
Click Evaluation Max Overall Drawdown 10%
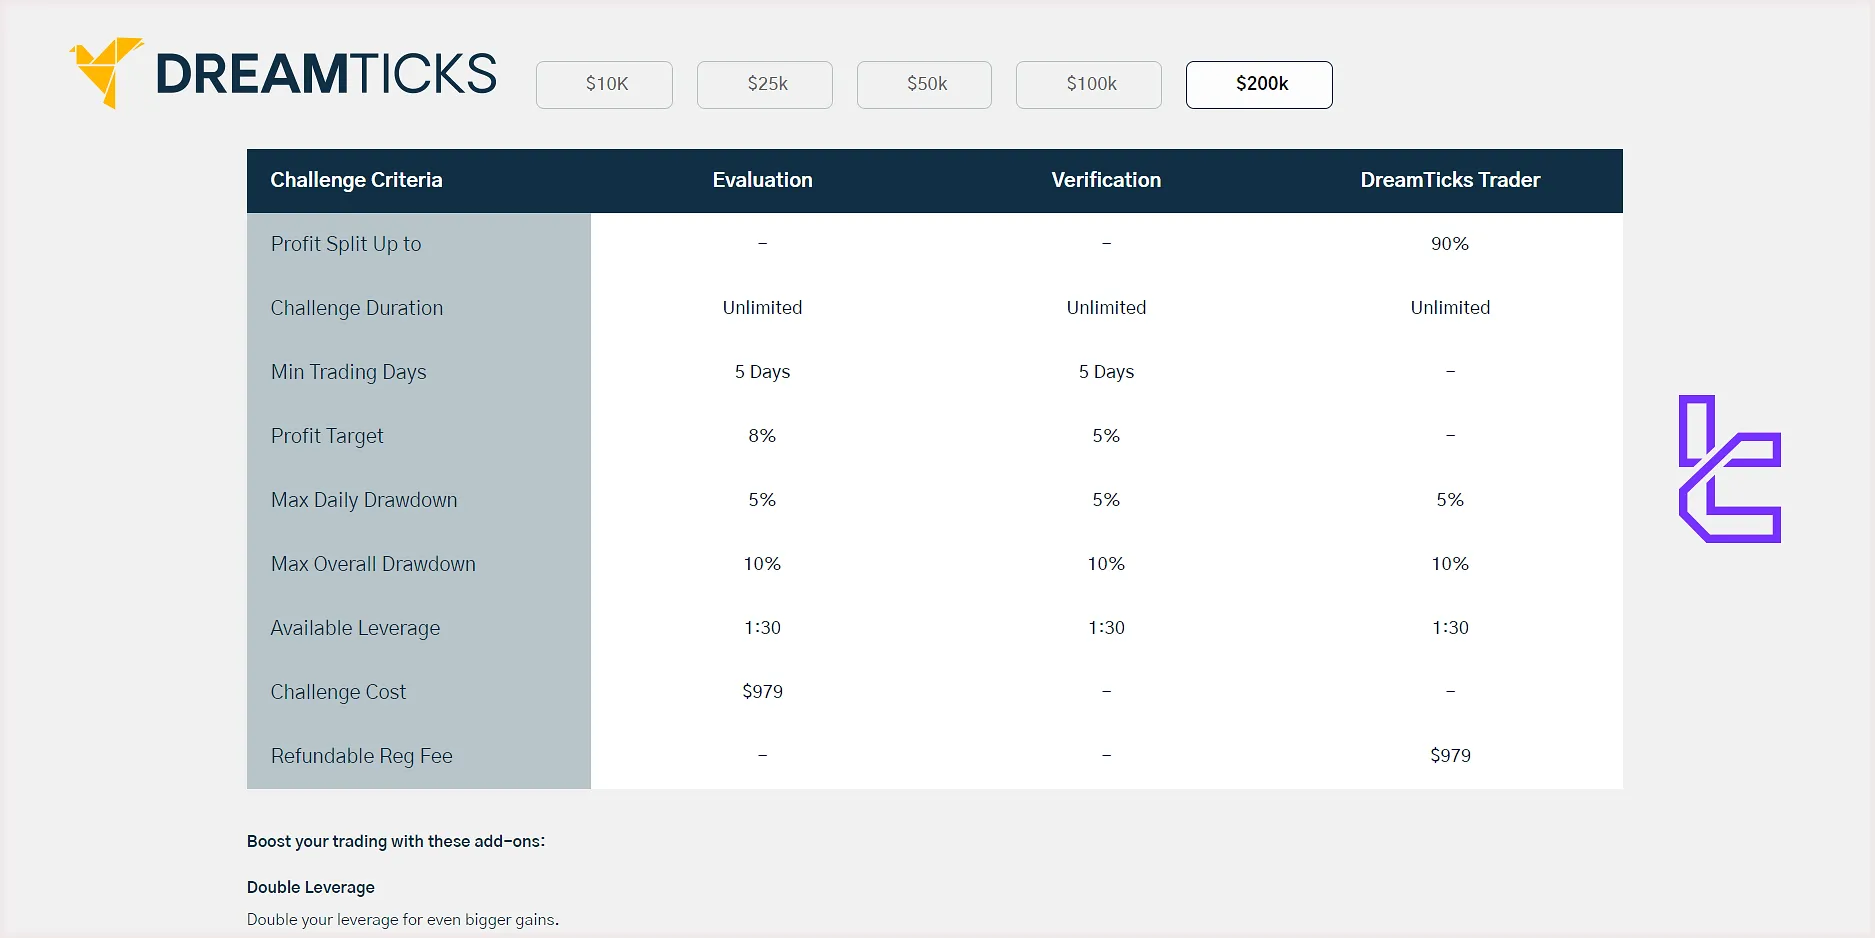pyautogui.click(x=762, y=564)
